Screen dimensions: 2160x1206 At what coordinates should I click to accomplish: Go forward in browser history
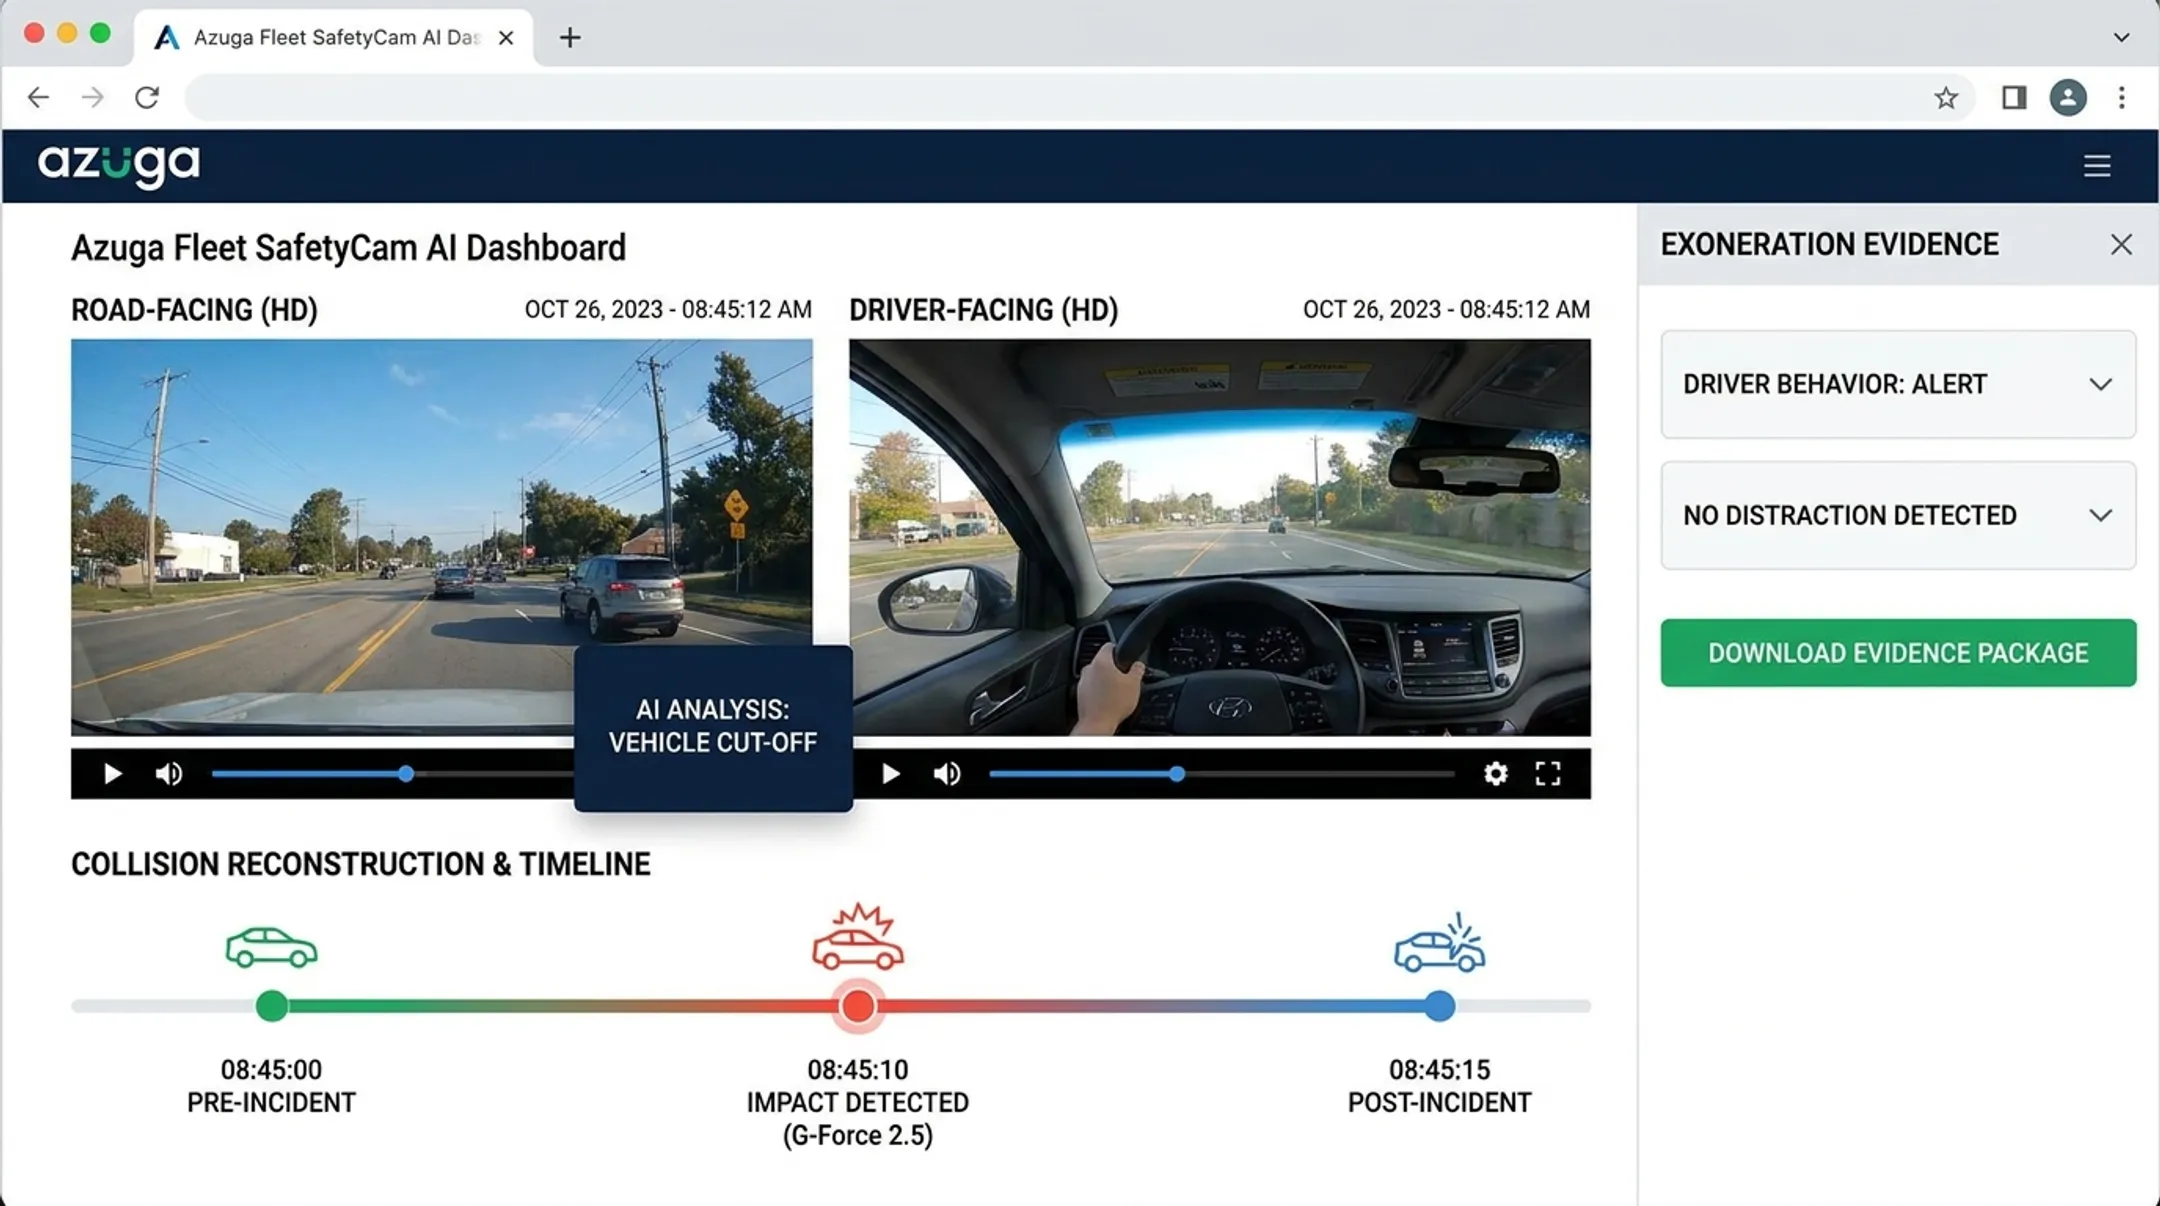[92, 97]
